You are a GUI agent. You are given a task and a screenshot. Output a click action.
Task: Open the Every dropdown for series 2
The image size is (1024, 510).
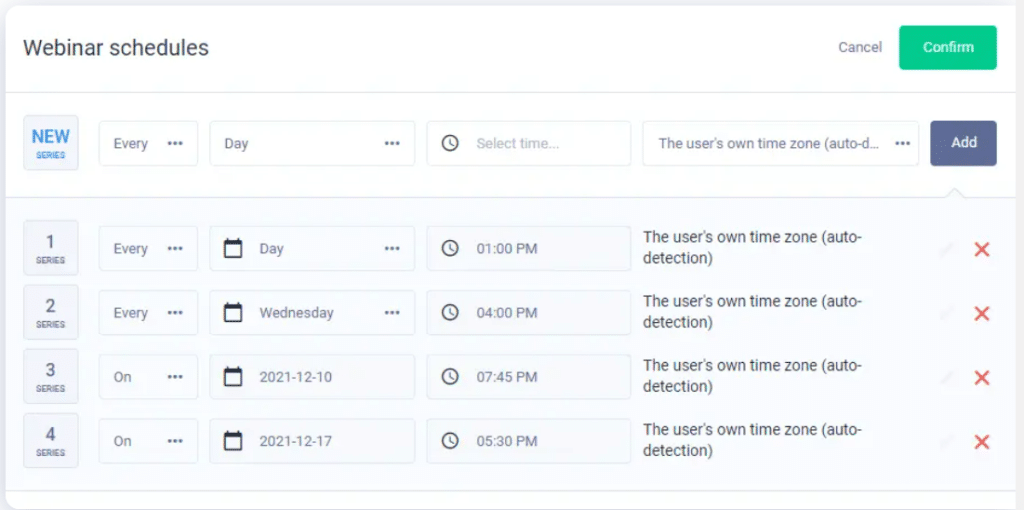(x=148, y=313)
